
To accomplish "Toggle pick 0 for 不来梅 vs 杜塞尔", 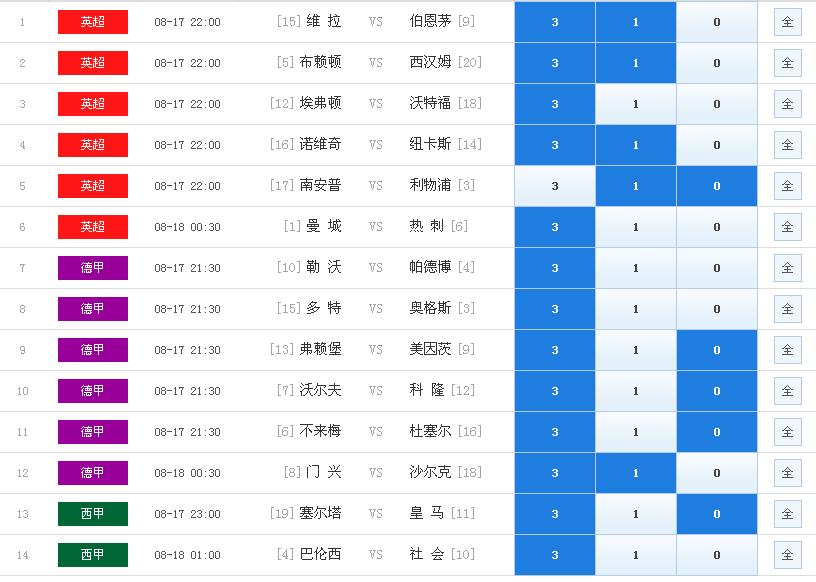I will coord(717,432).
